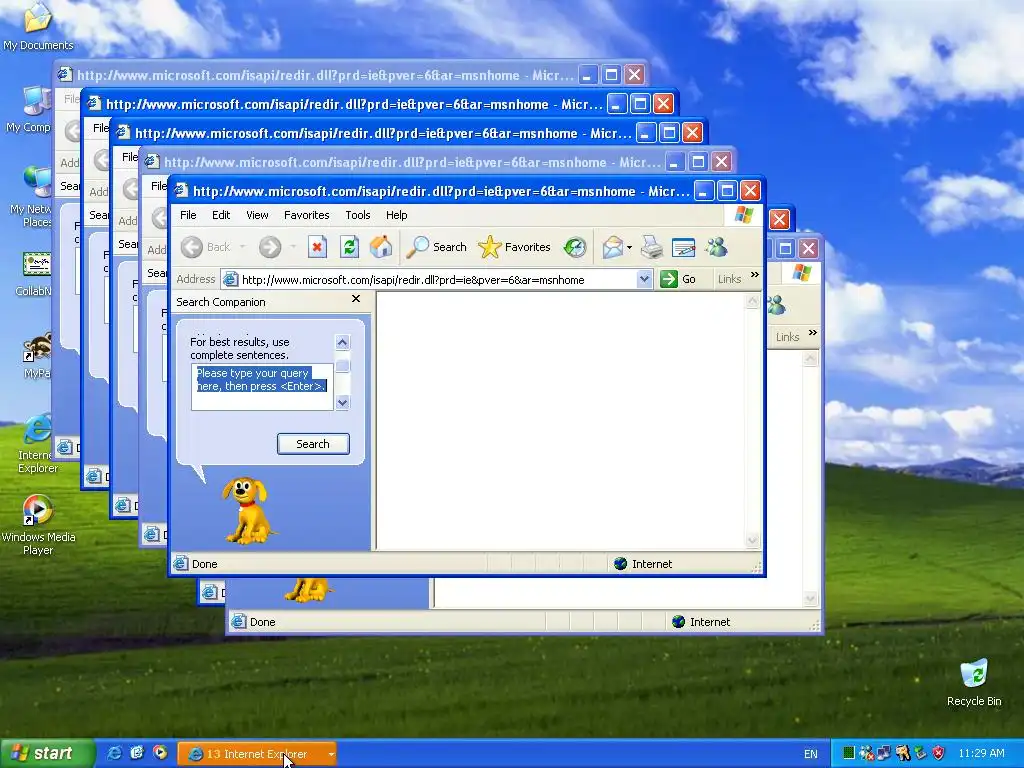Click the green CPU meter tray icon
The image size is (1024, 768).
[848, 753]
